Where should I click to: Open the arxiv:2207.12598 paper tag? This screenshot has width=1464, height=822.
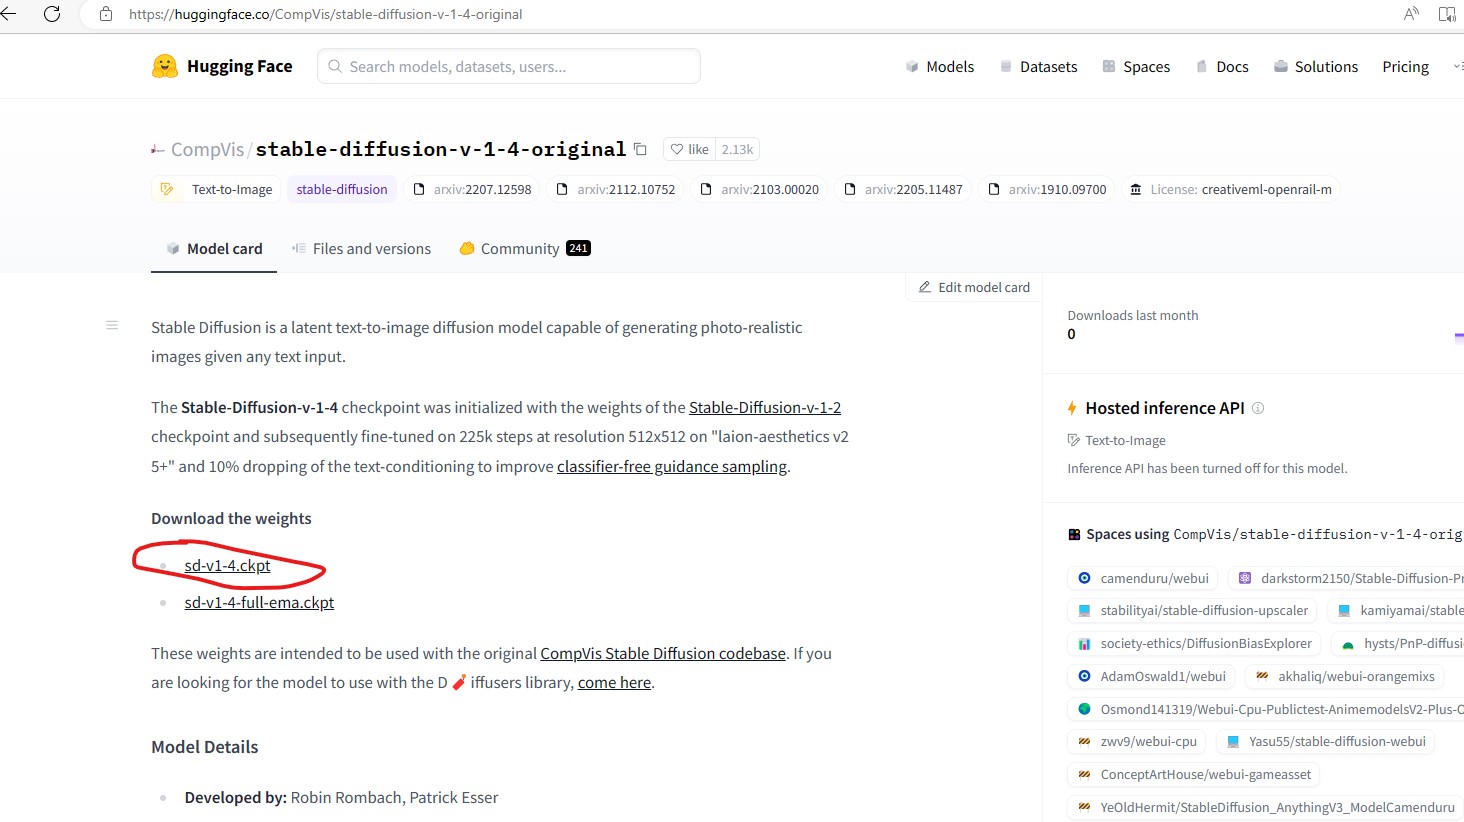(x=472, y=189)
